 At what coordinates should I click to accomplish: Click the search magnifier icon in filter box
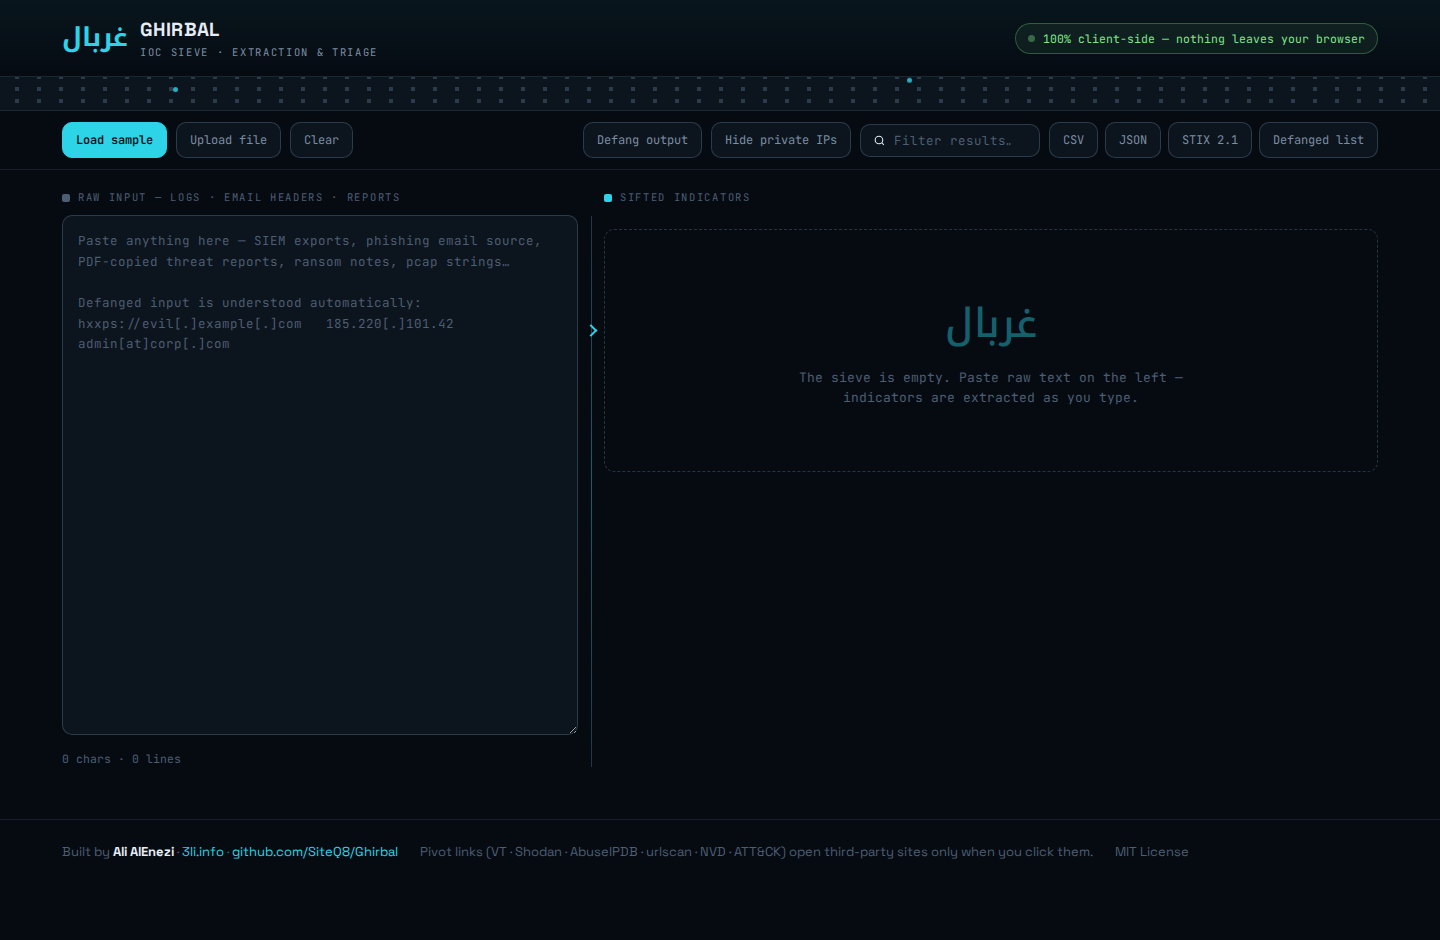[879, 141]
